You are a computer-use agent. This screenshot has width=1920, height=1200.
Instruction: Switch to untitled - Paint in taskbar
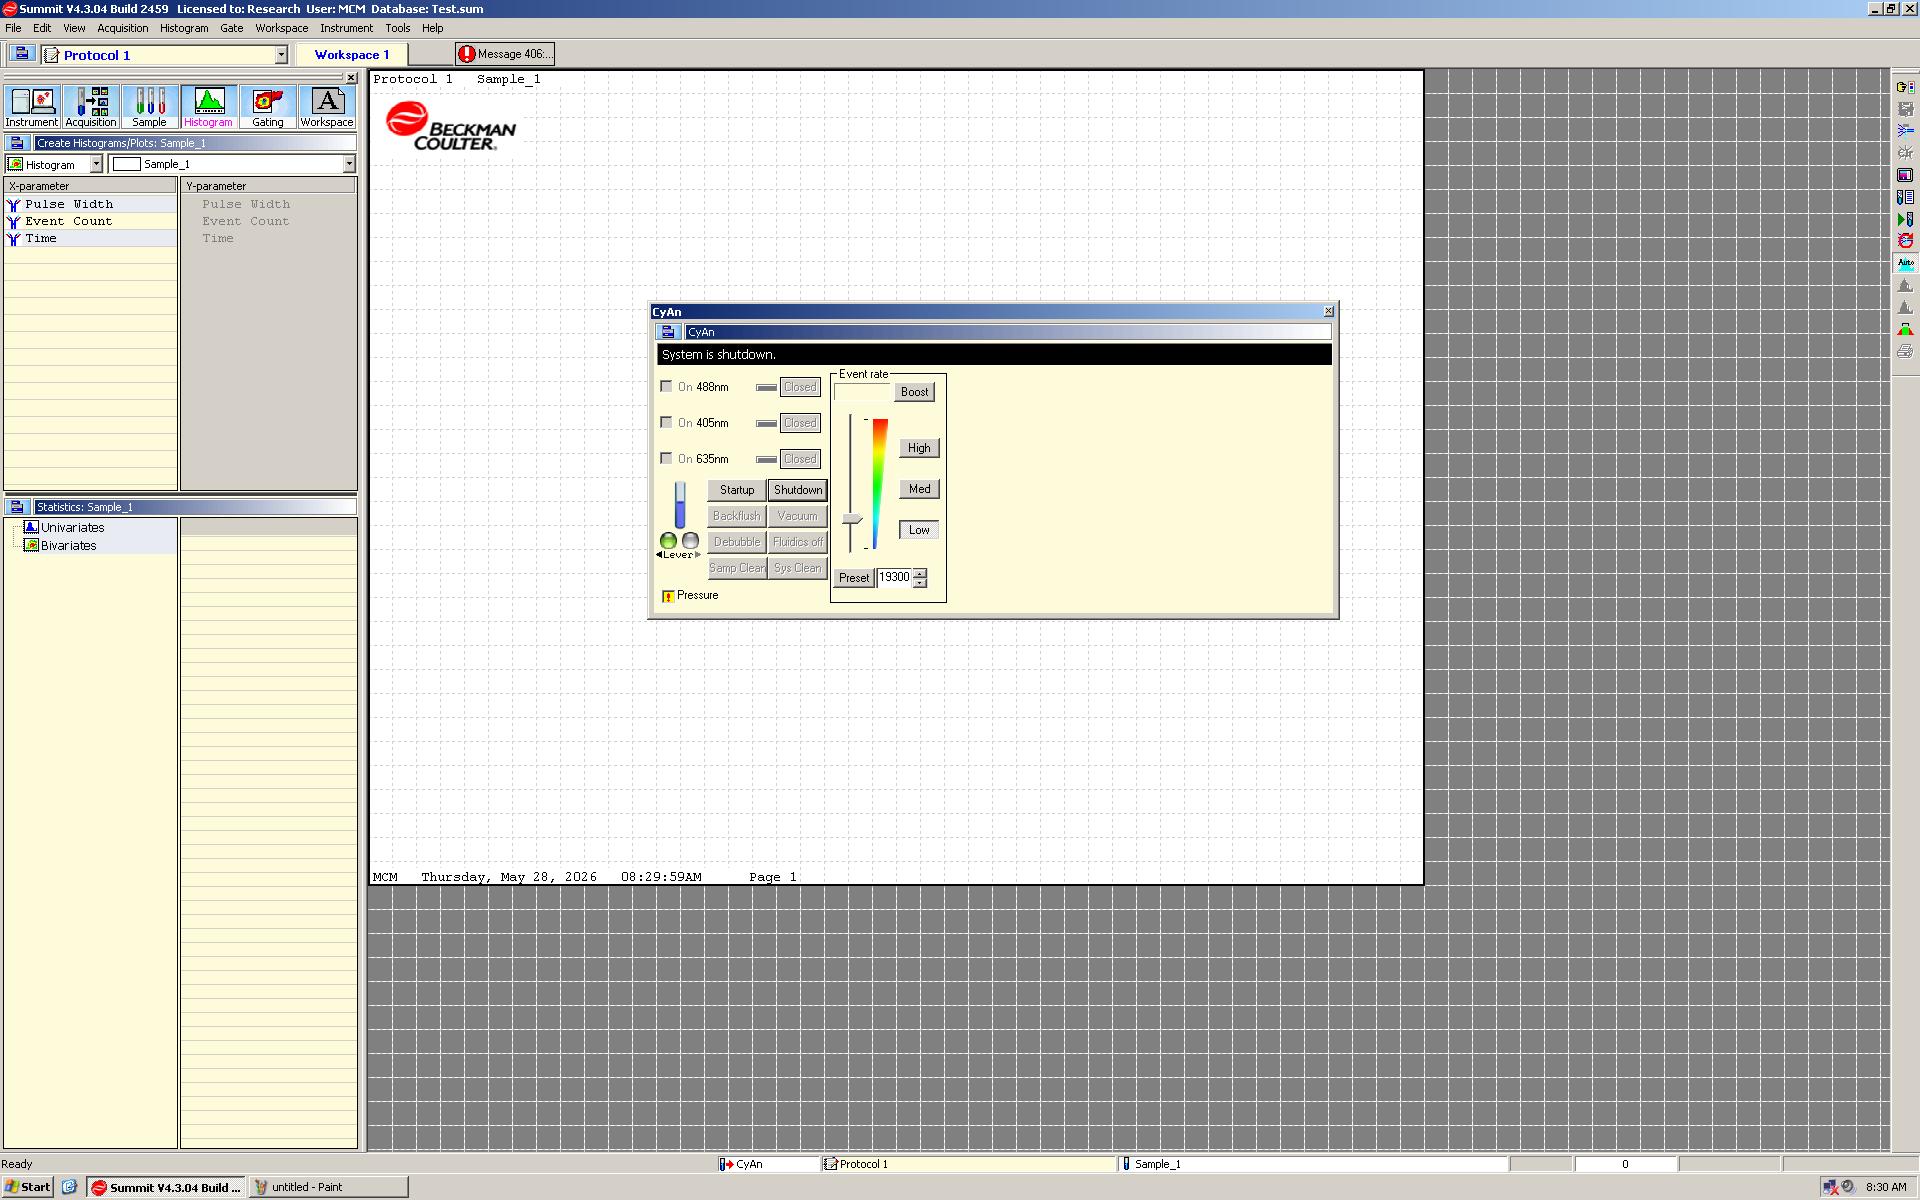pos(329,1187)
